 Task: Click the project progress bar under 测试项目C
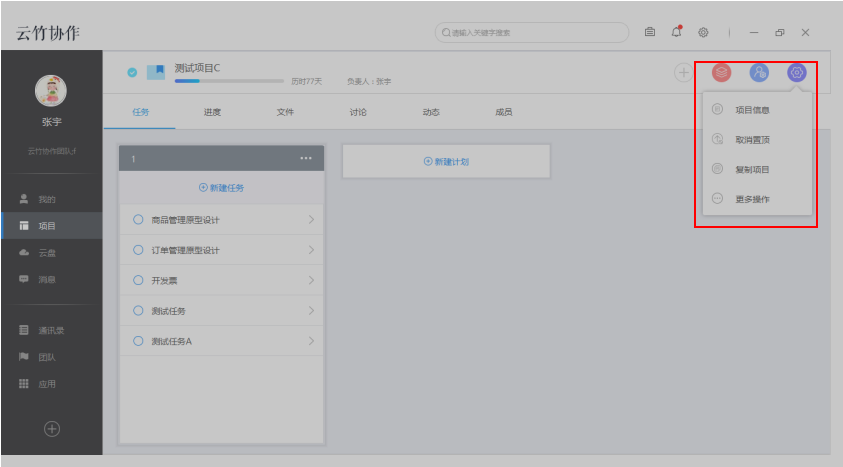pyautogui.click(x=229, y=82)
